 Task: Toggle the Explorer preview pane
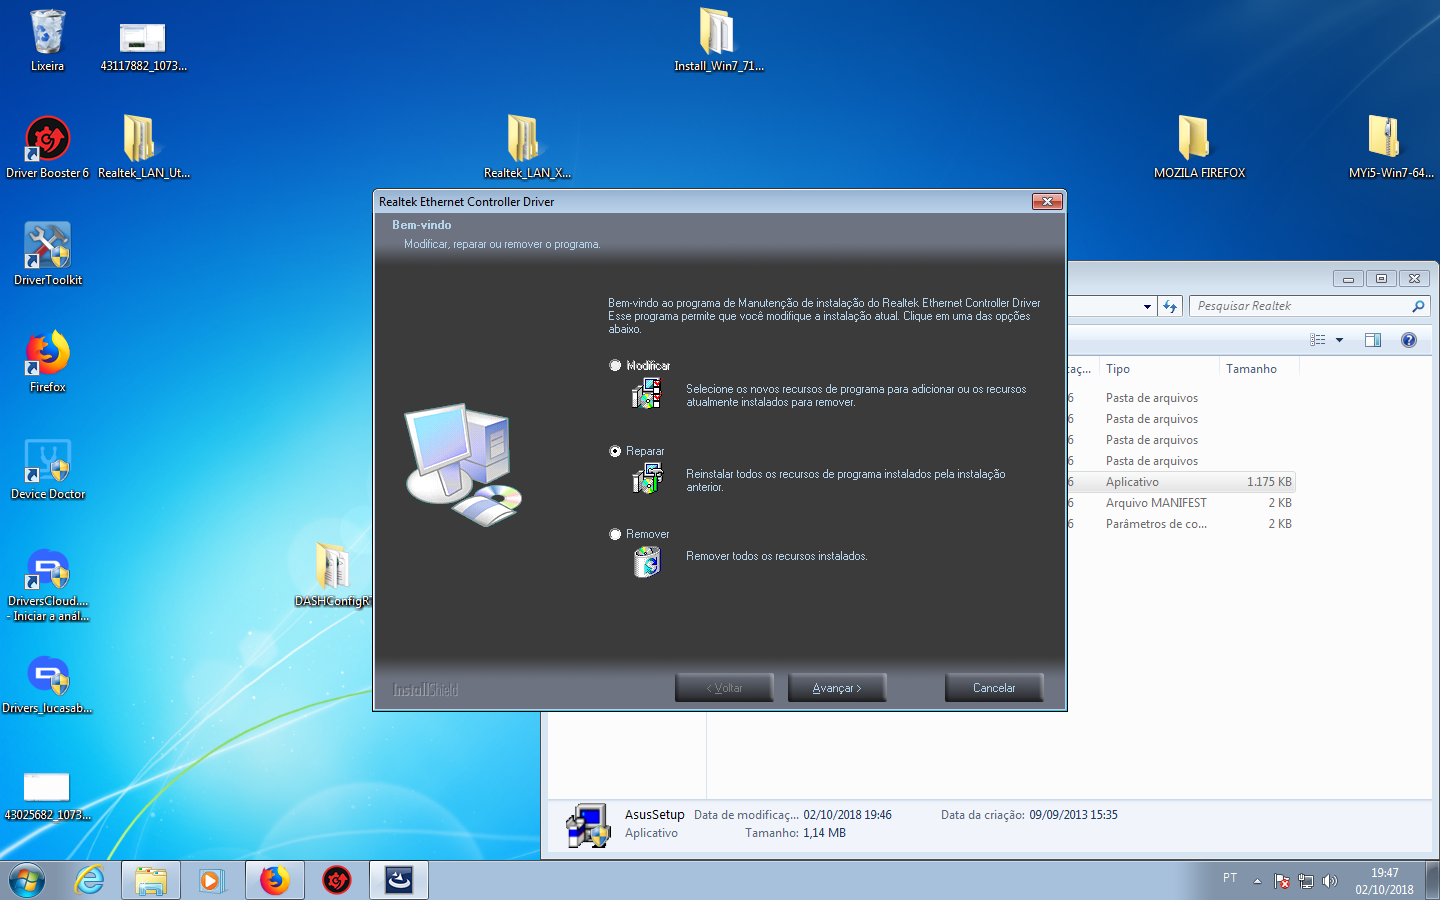pos(1373,340)
